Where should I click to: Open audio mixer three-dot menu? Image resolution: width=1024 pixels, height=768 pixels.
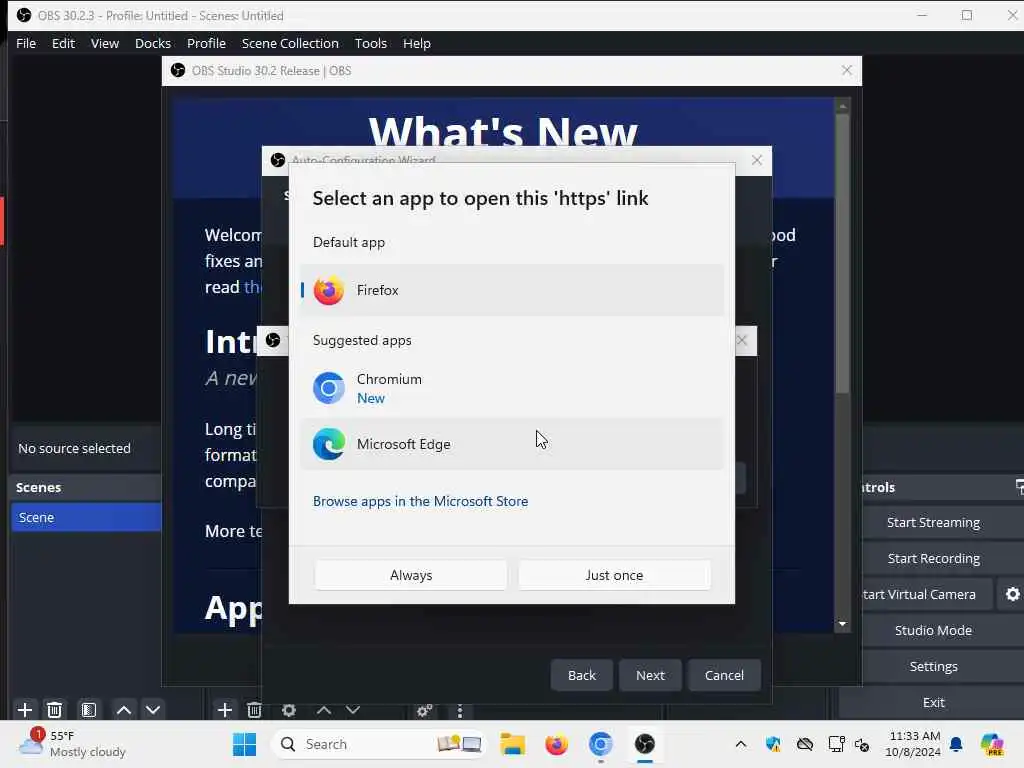pos(460,711)
